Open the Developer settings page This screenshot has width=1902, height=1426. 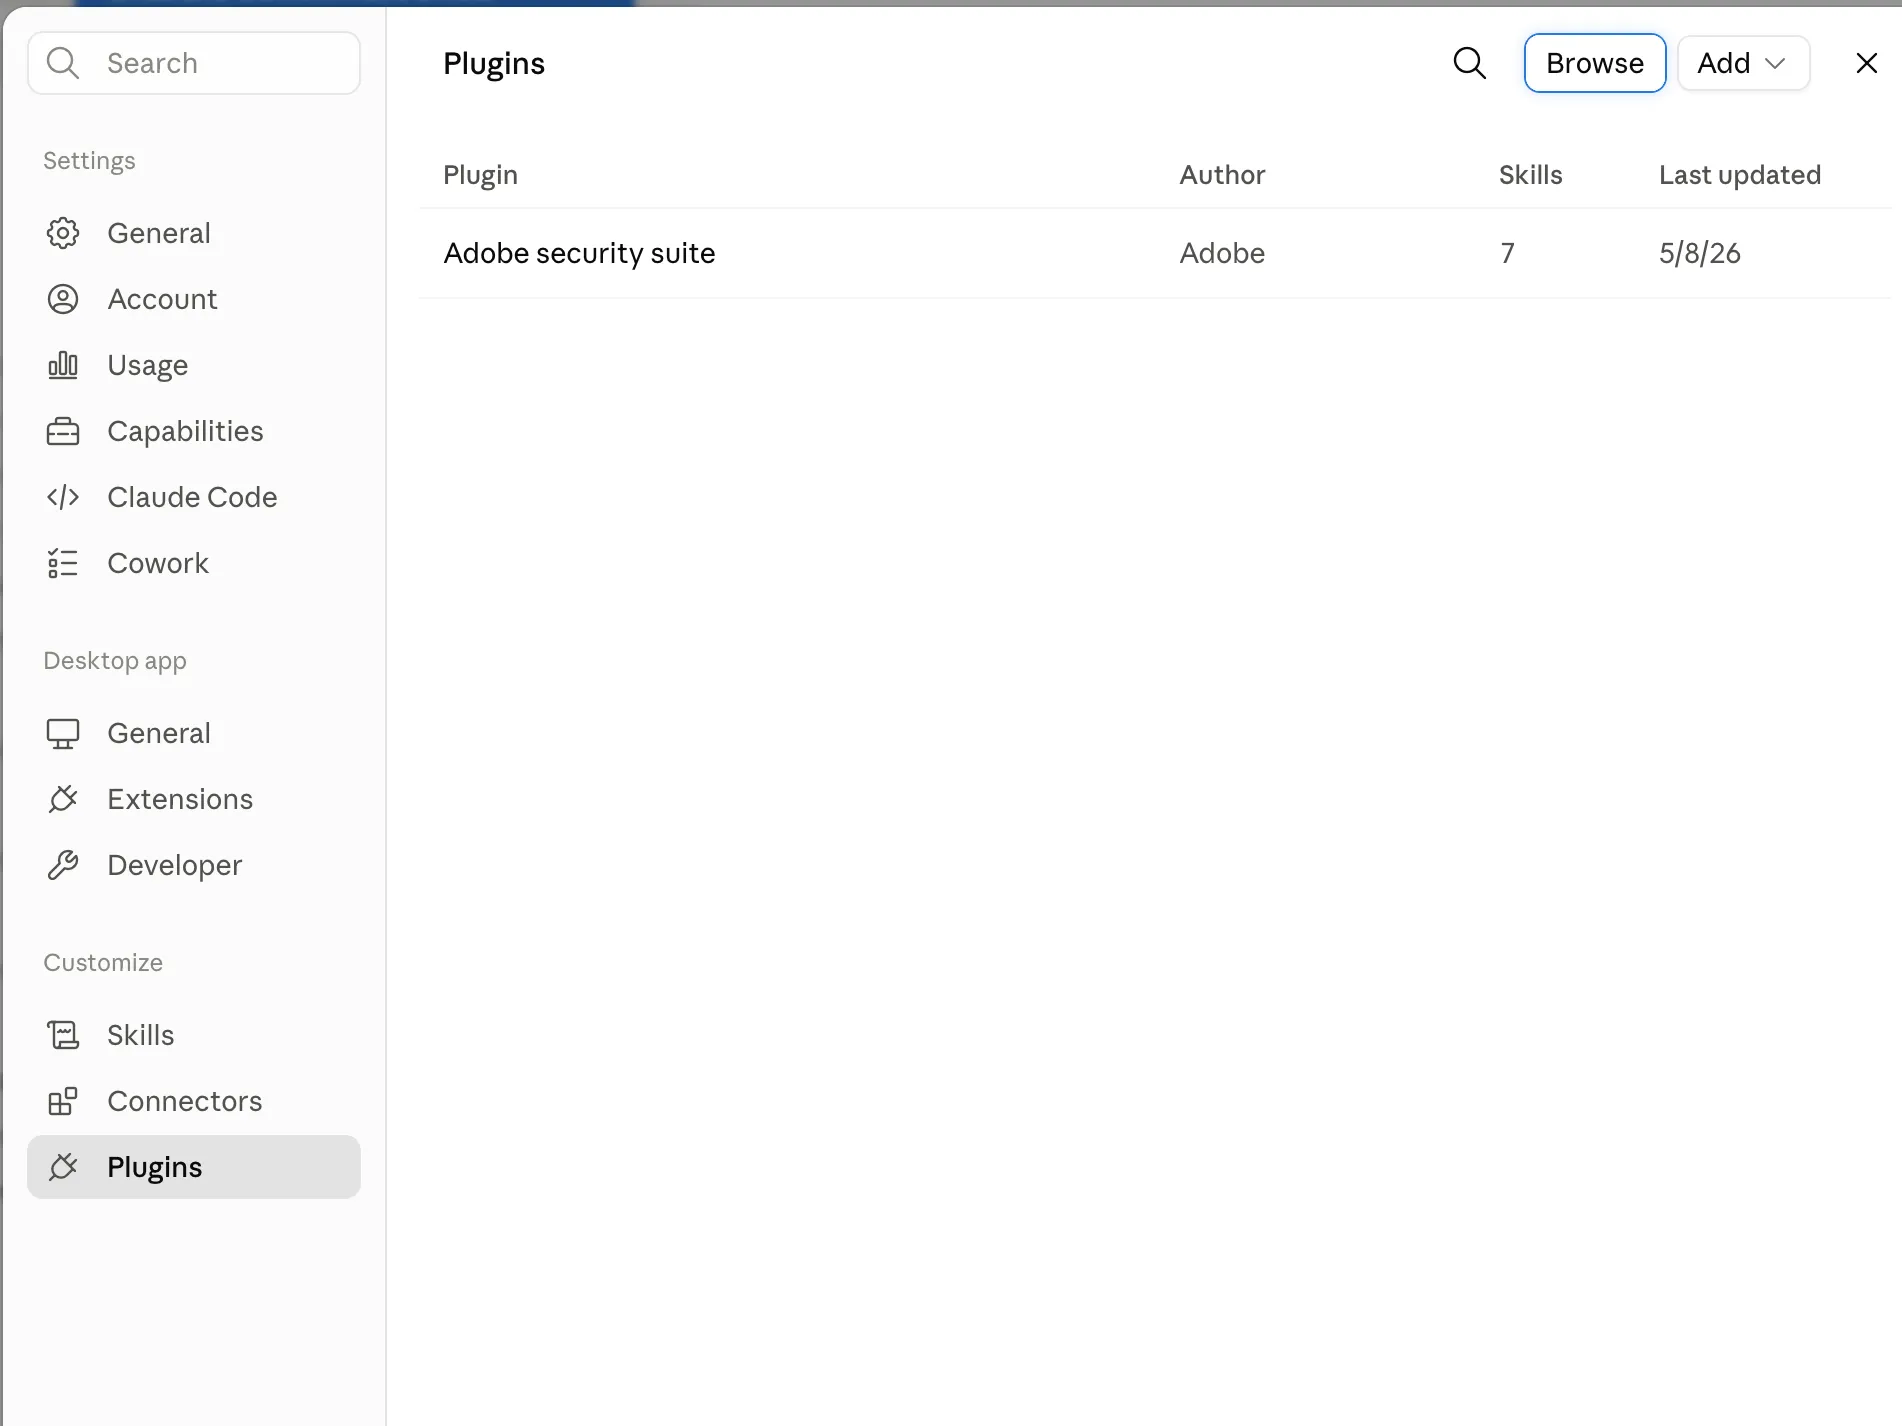point(194,865)
